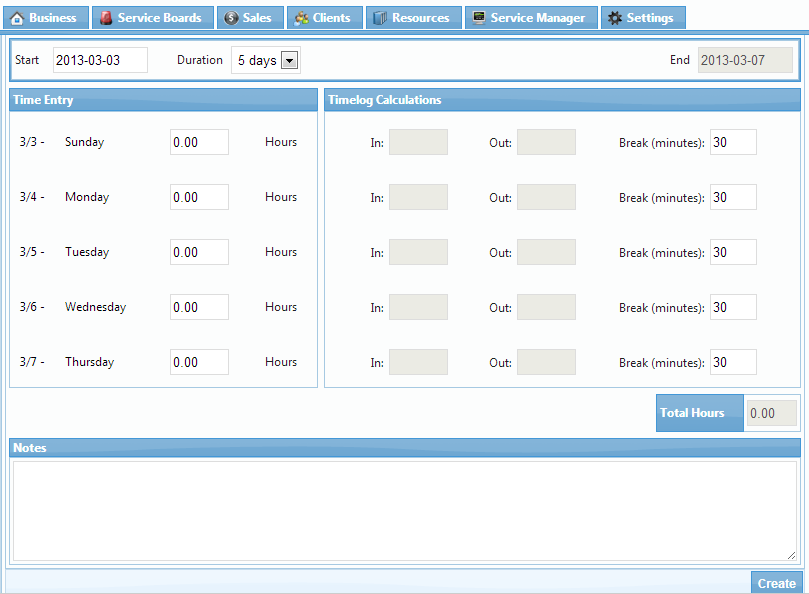Click the Sales tab coin icon
The width and height of the screenshot is (809, 594).
[231, 18]
